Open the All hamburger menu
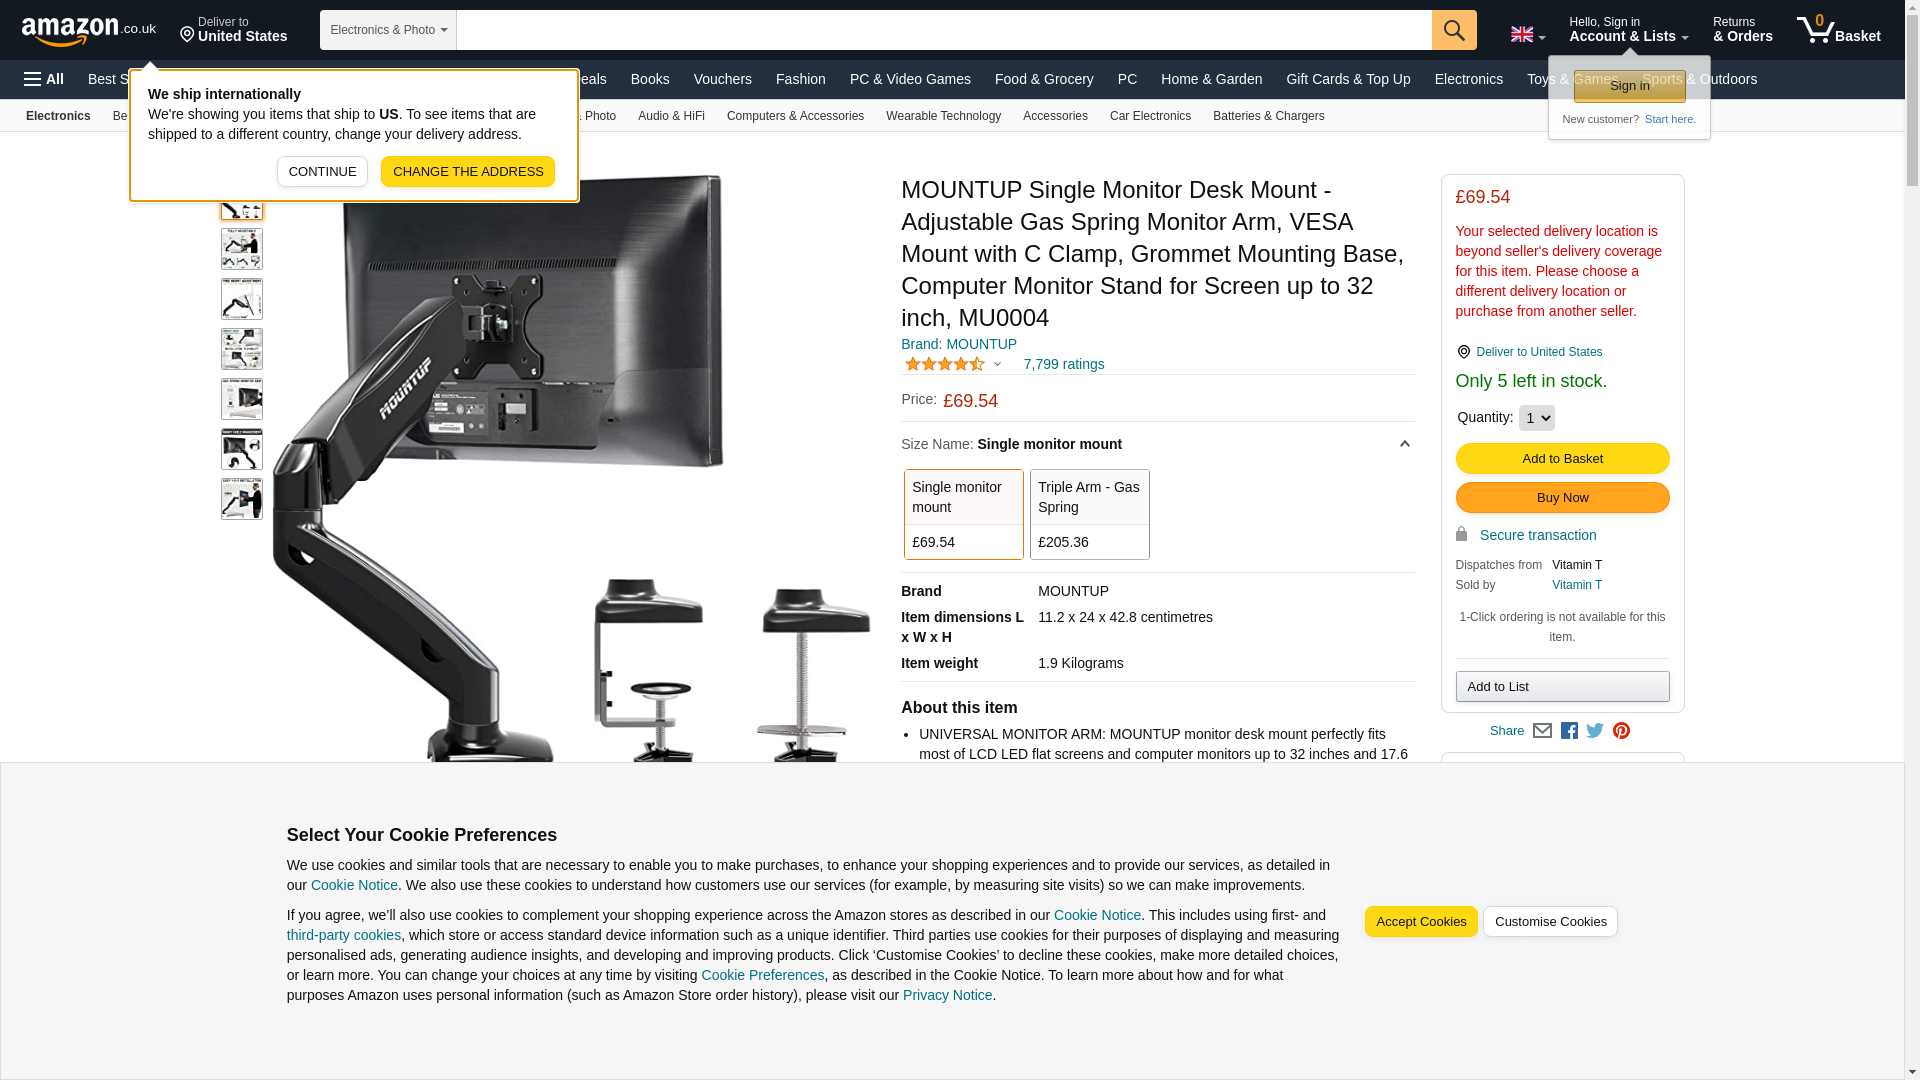 pyautogui.click(x=44, y=79)
